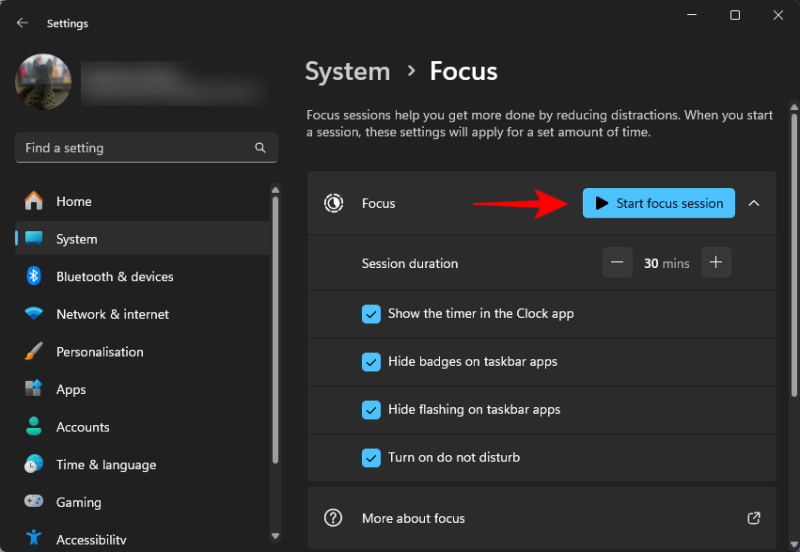Maximize the Settings window
Image resolution: width=800 pixels, height=552 pixels.
pos(735,15)
